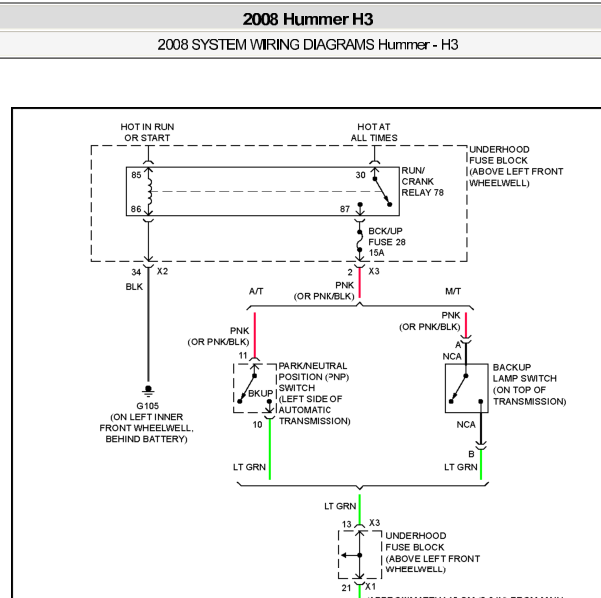601x598 pixels.
Task: Click the "X2" connector label
Action: pyautogui.click(x=163, y=271)
